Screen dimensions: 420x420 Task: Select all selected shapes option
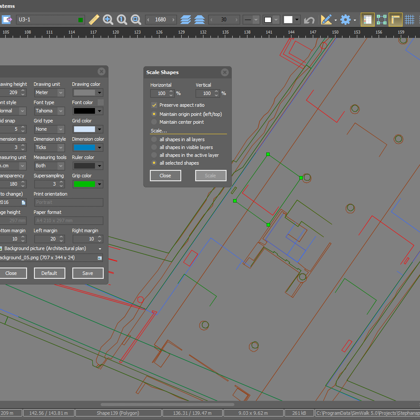154,163
